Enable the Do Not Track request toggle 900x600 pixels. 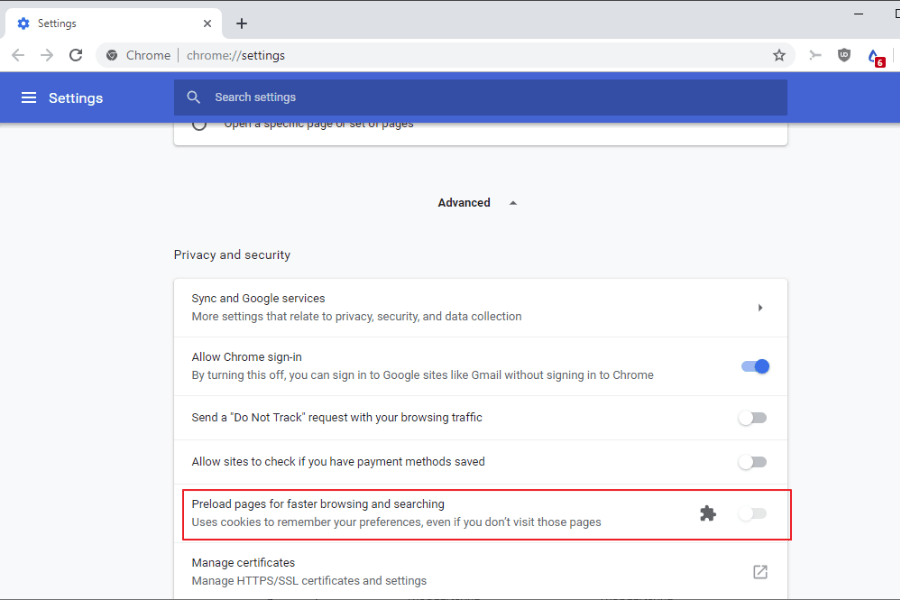(752, 418)
